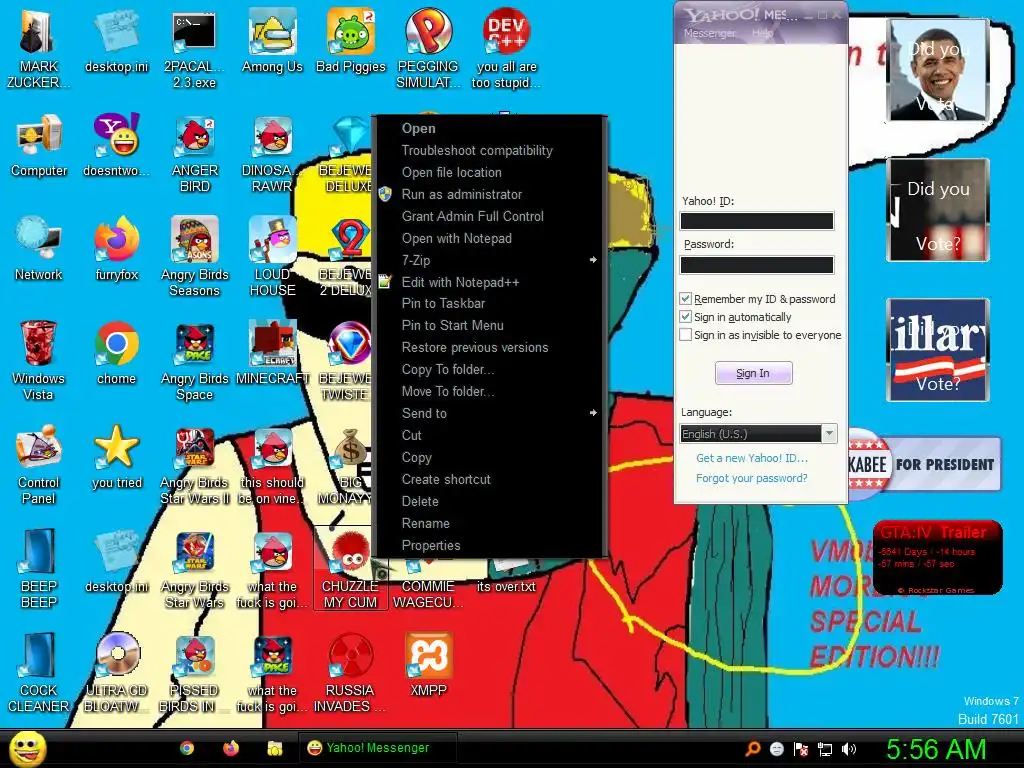Image resolution: width=1024 pixels, height=768 pixels.
Task: Select the Yahoo 'doesntwo...' icon
Action: point(116,145)
